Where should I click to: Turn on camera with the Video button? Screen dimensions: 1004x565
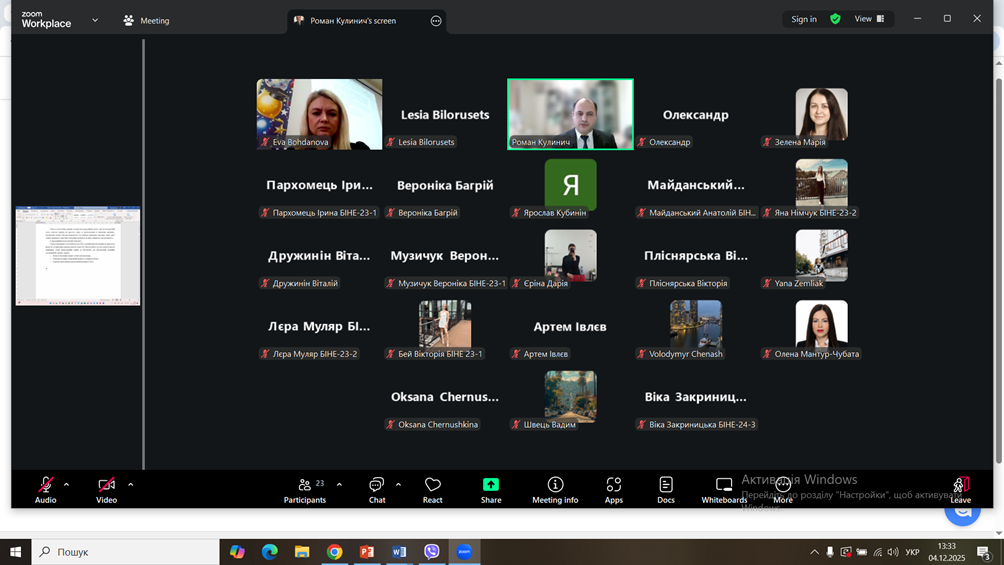(x=106, y=489)
